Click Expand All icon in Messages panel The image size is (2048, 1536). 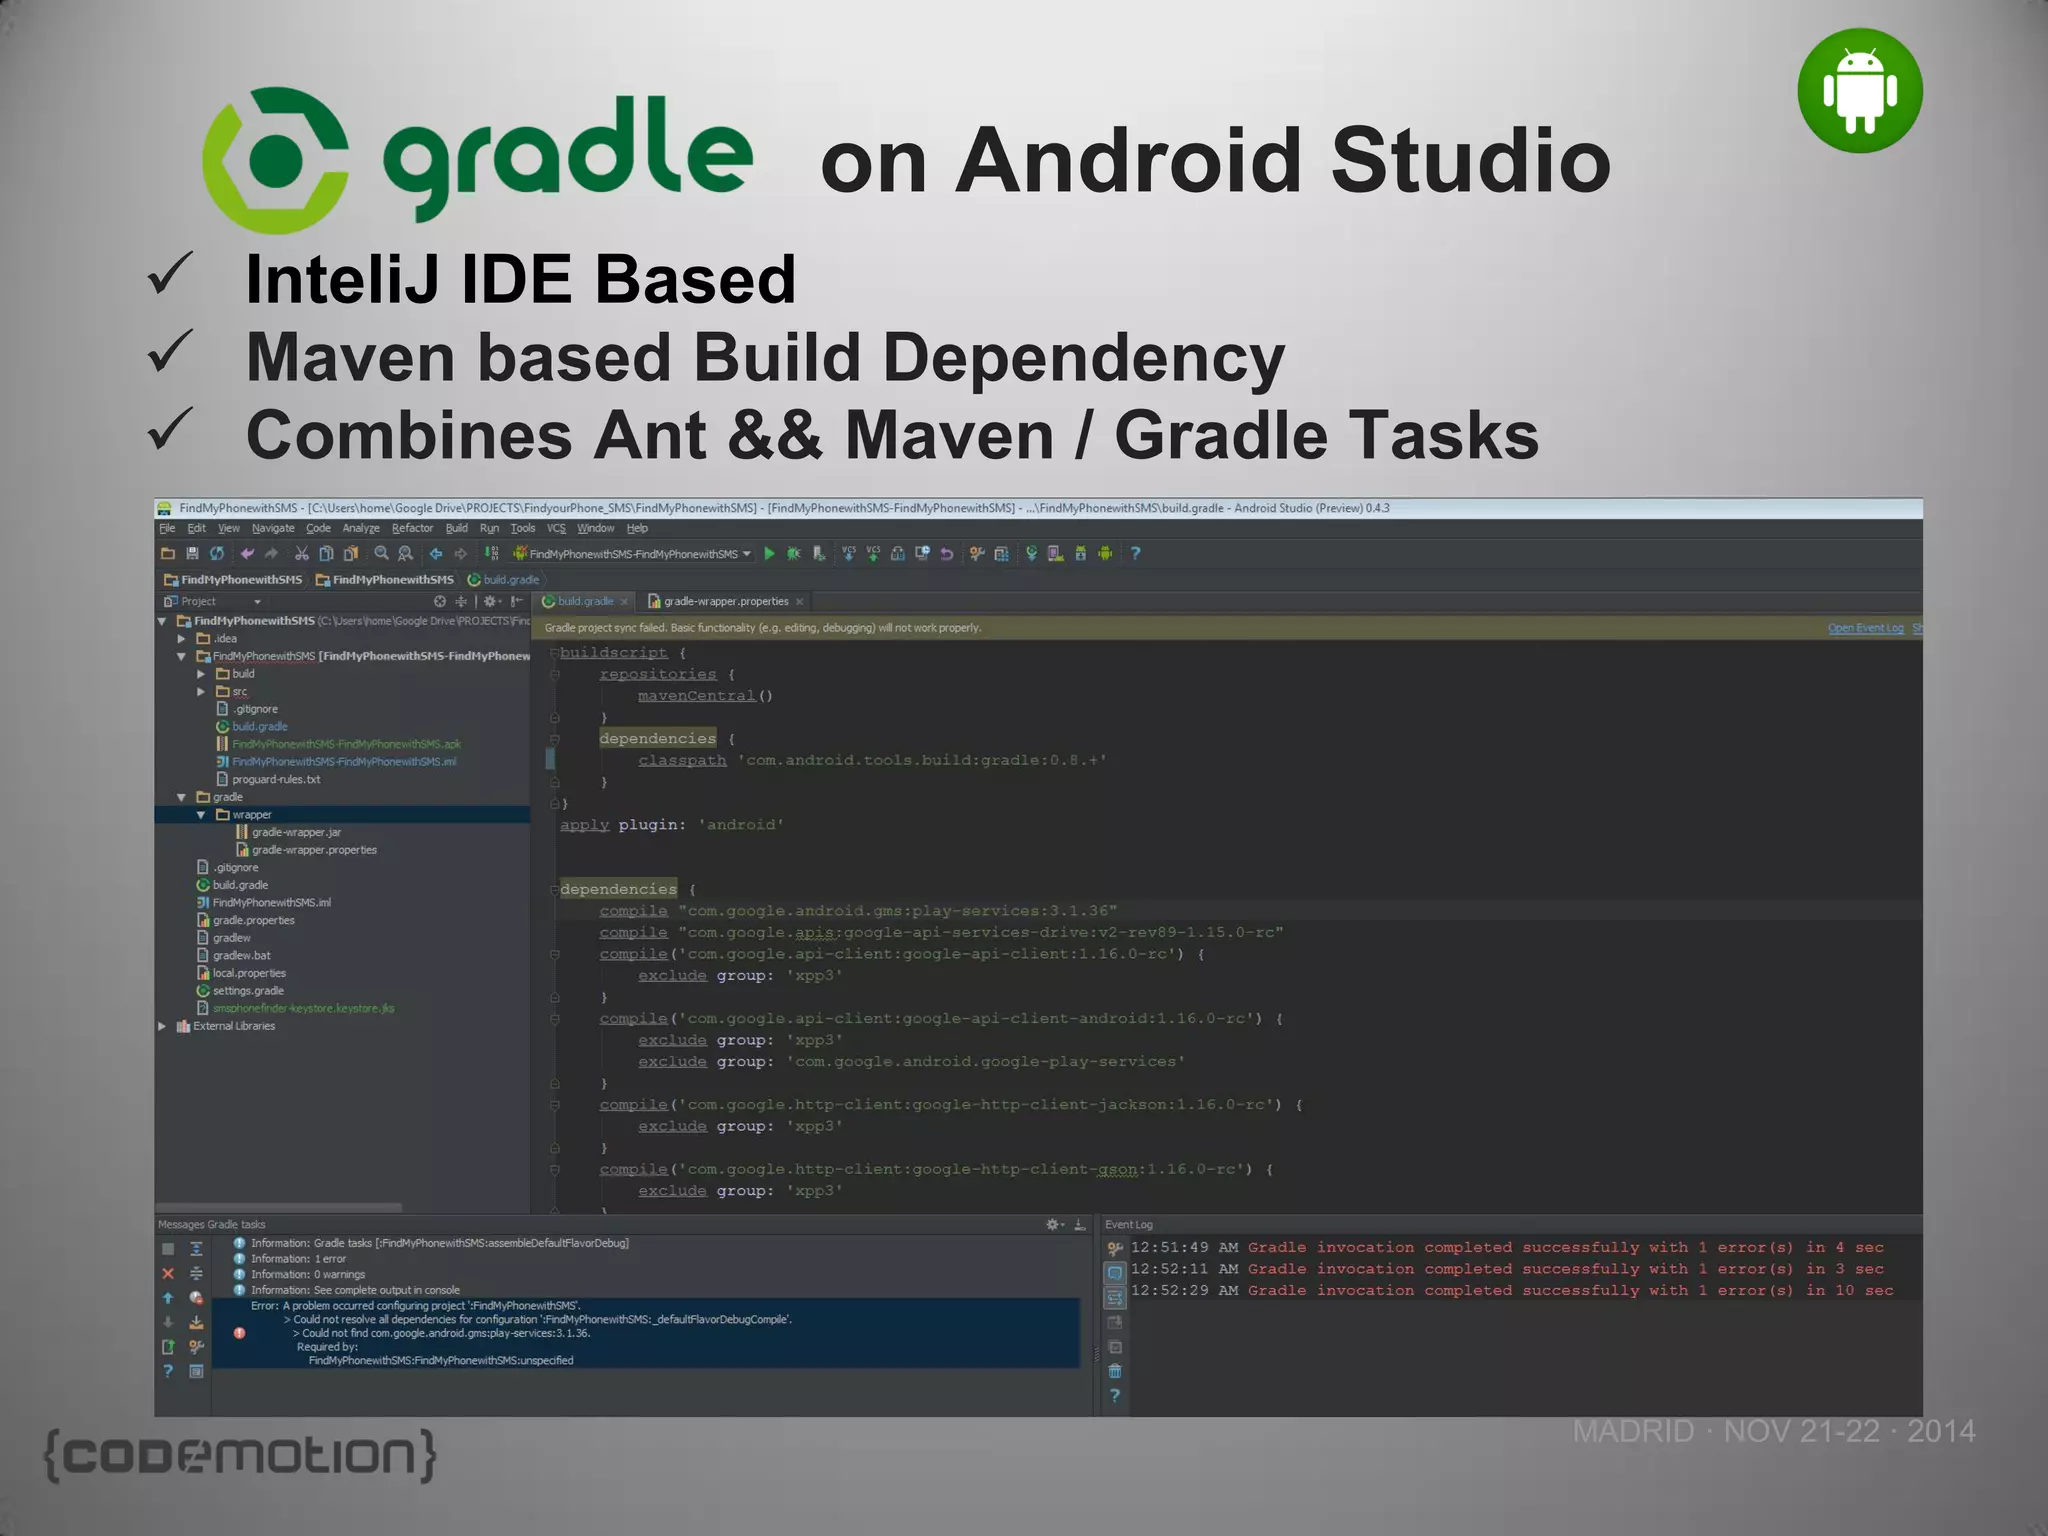point(196,1249)
